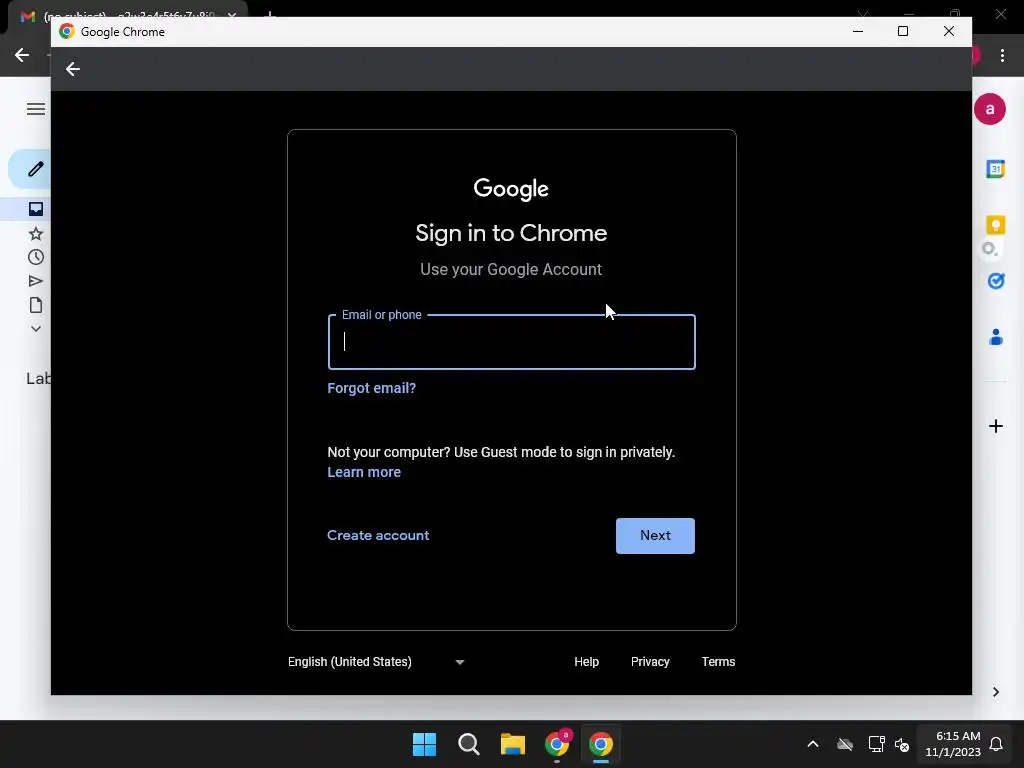The width and height of the screenshot is (1024, 768).
Task: Show hidden system tray icons
Action: [x=813, y=744]
